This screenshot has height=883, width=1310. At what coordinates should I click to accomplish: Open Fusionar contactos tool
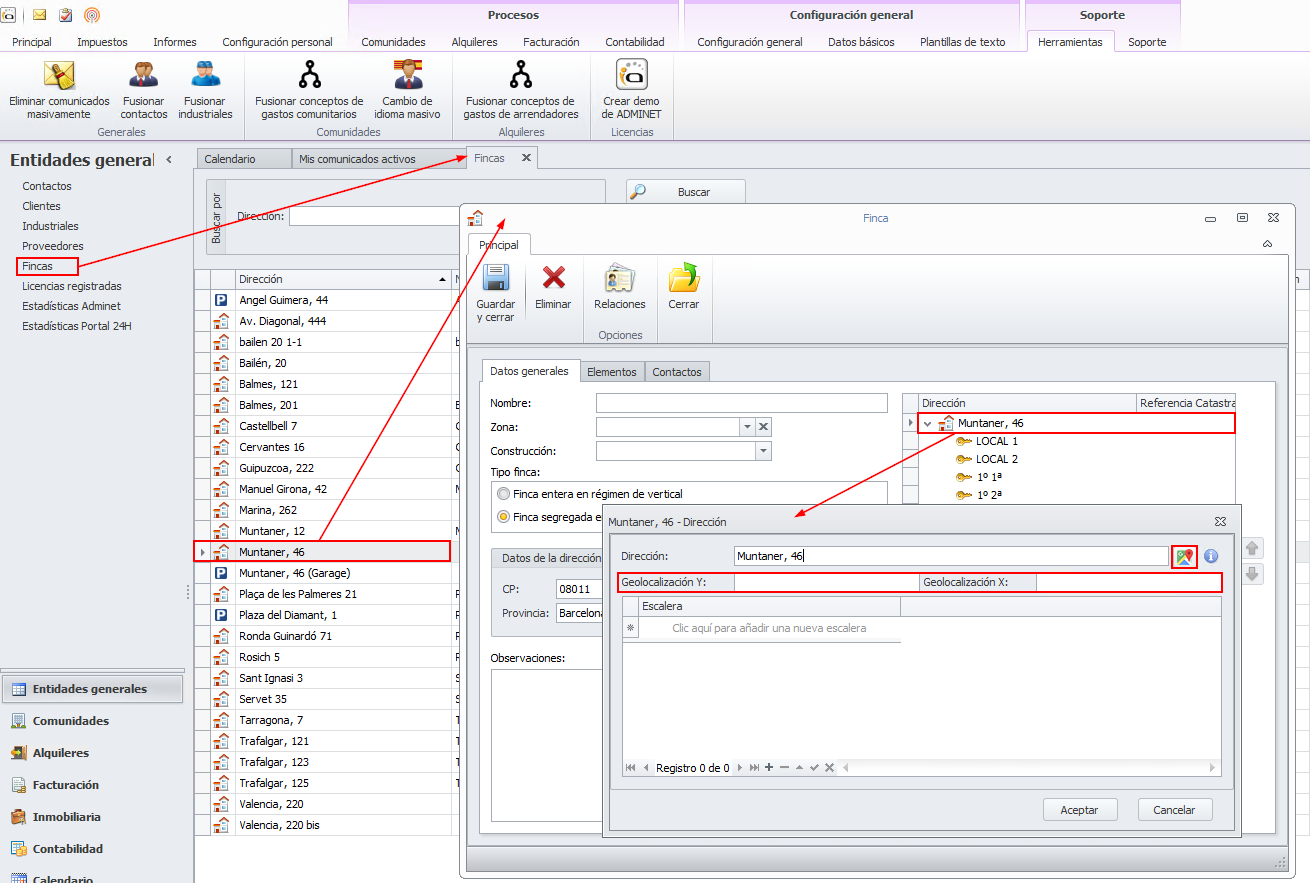point(143,76)
